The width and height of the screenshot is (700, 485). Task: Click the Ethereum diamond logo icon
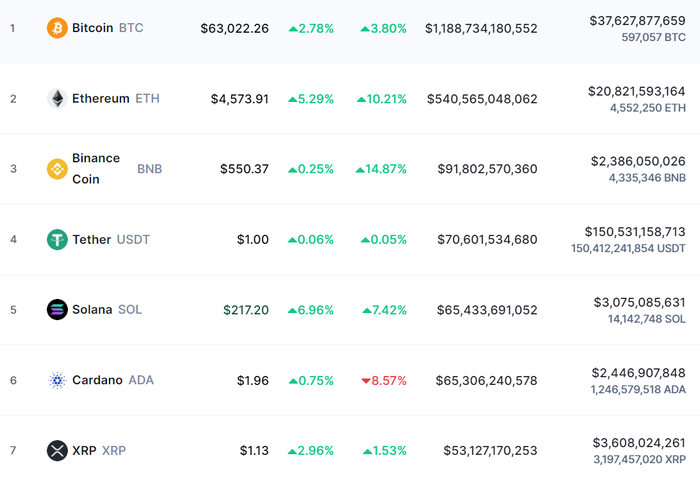click(x=57, y=99)
